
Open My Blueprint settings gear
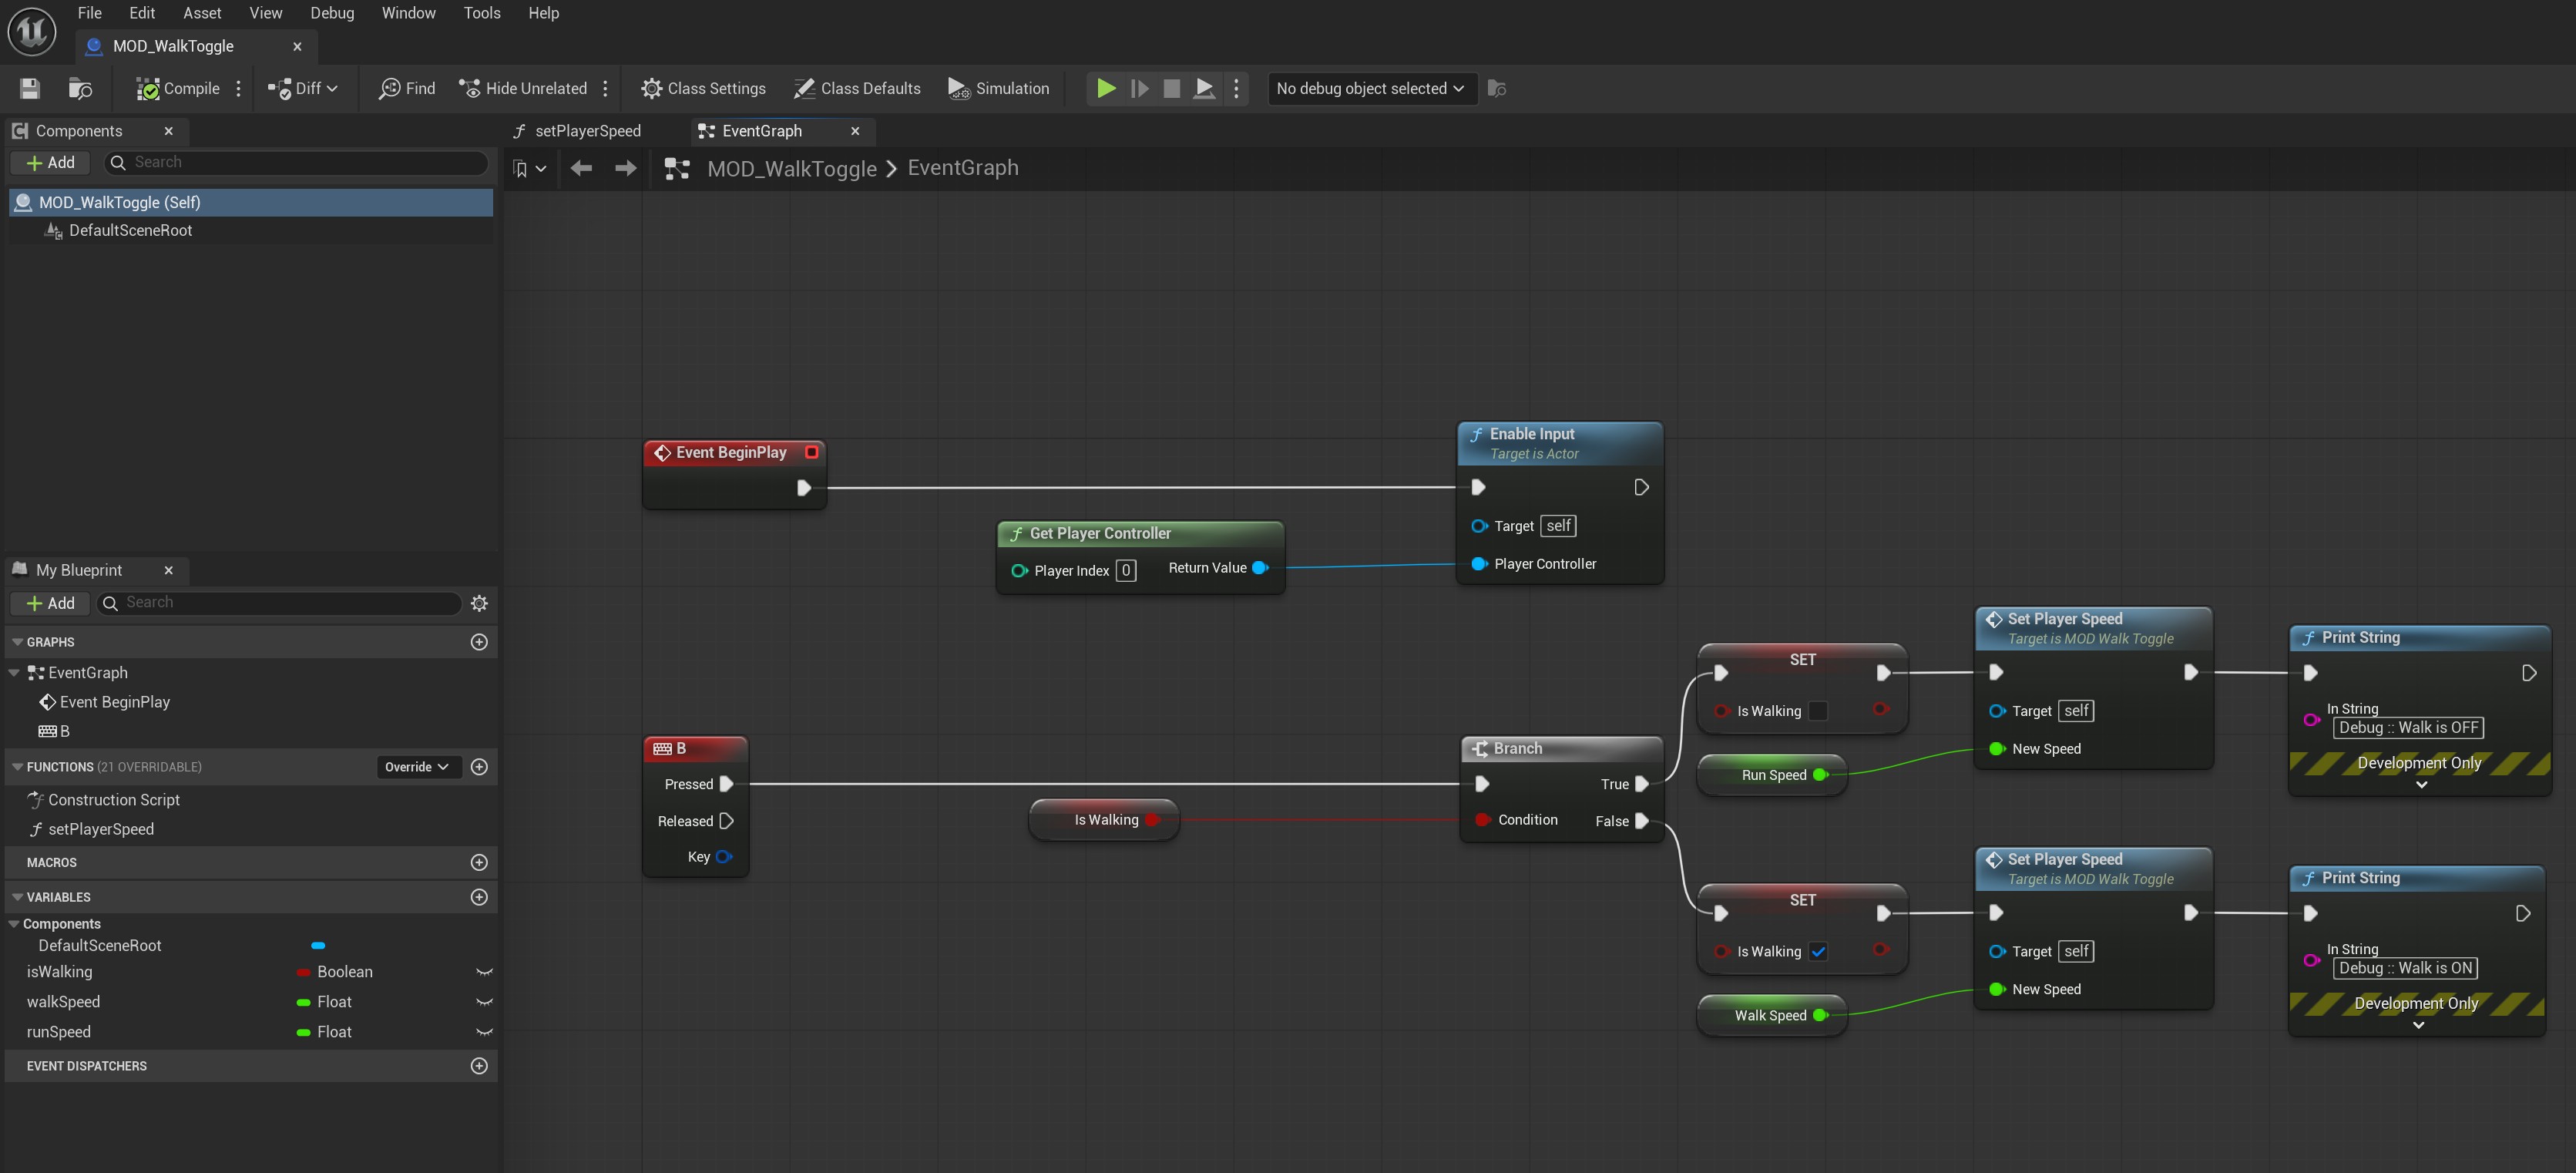(479, 603)
